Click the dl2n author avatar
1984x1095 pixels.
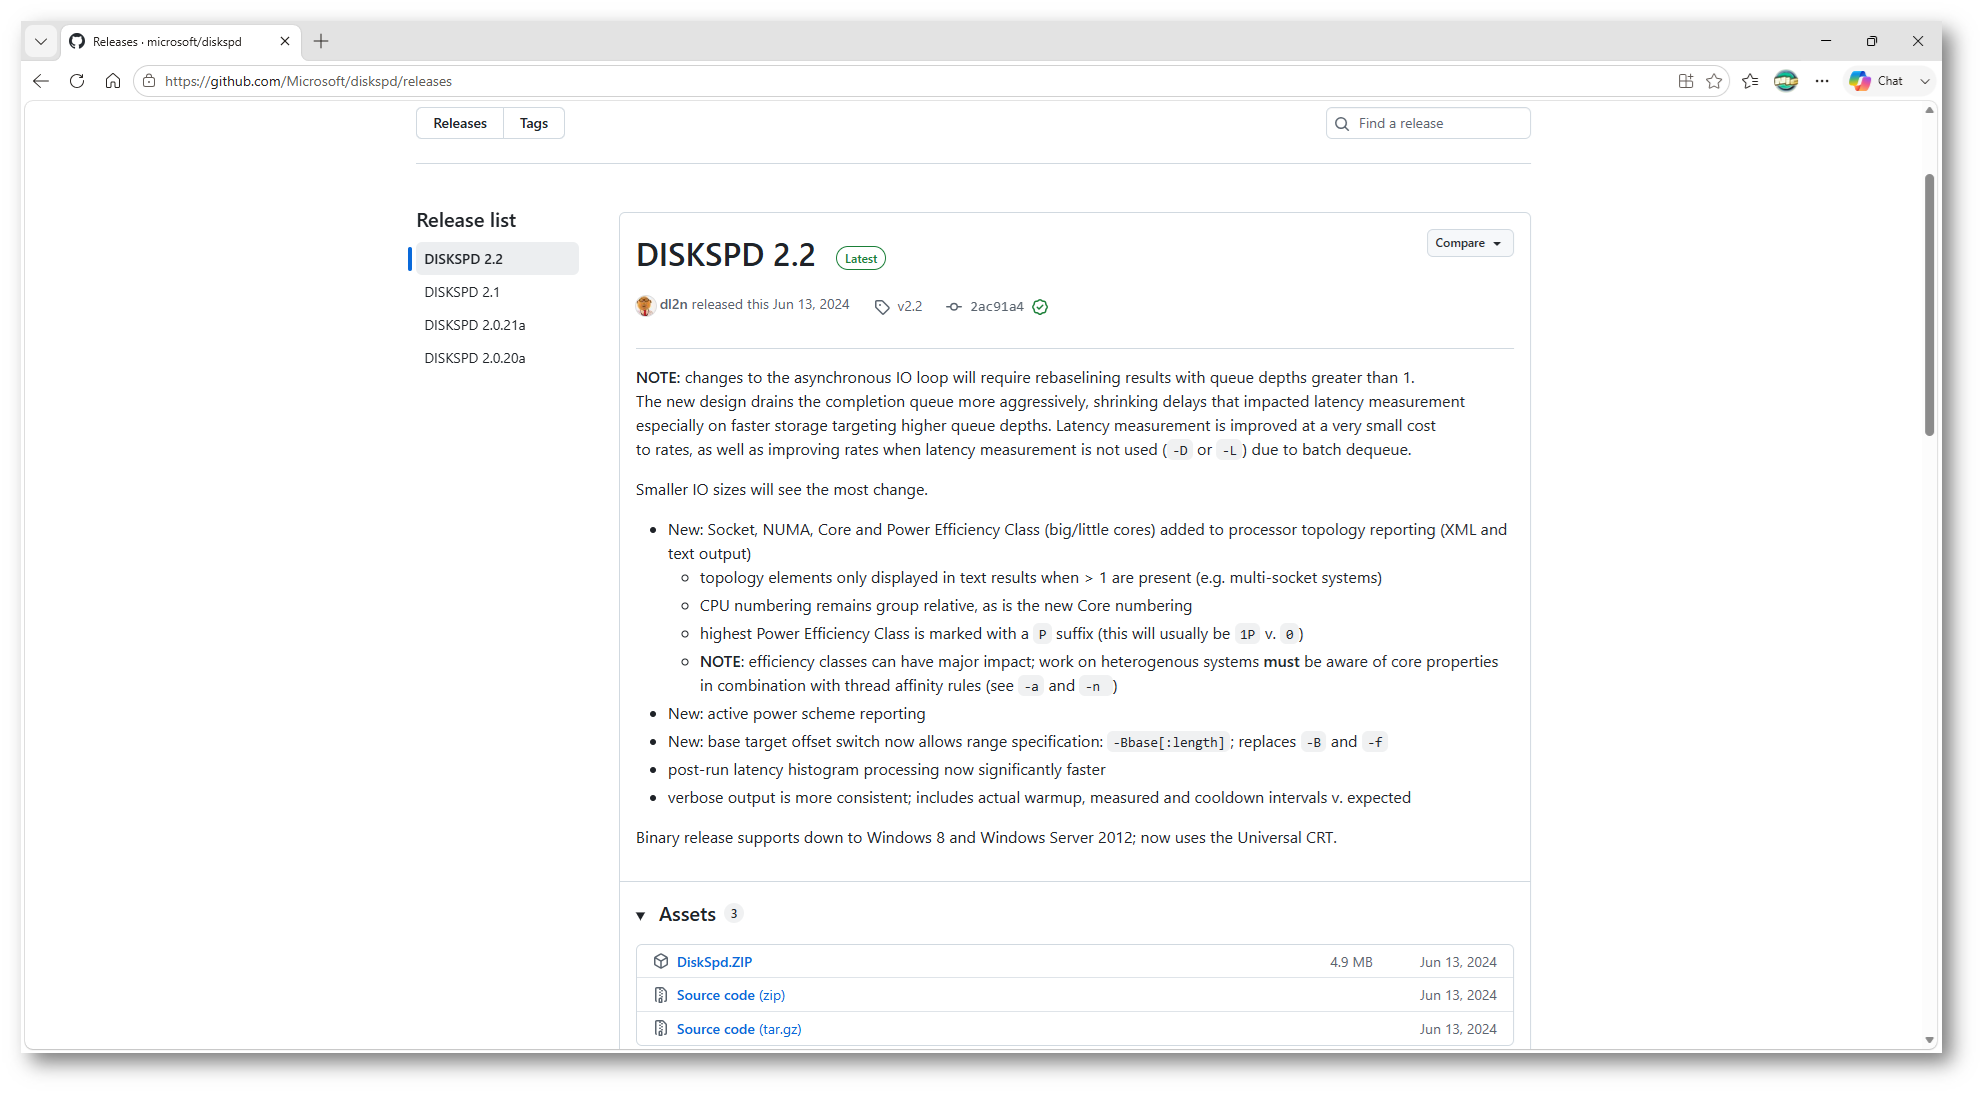pos(645,305)
